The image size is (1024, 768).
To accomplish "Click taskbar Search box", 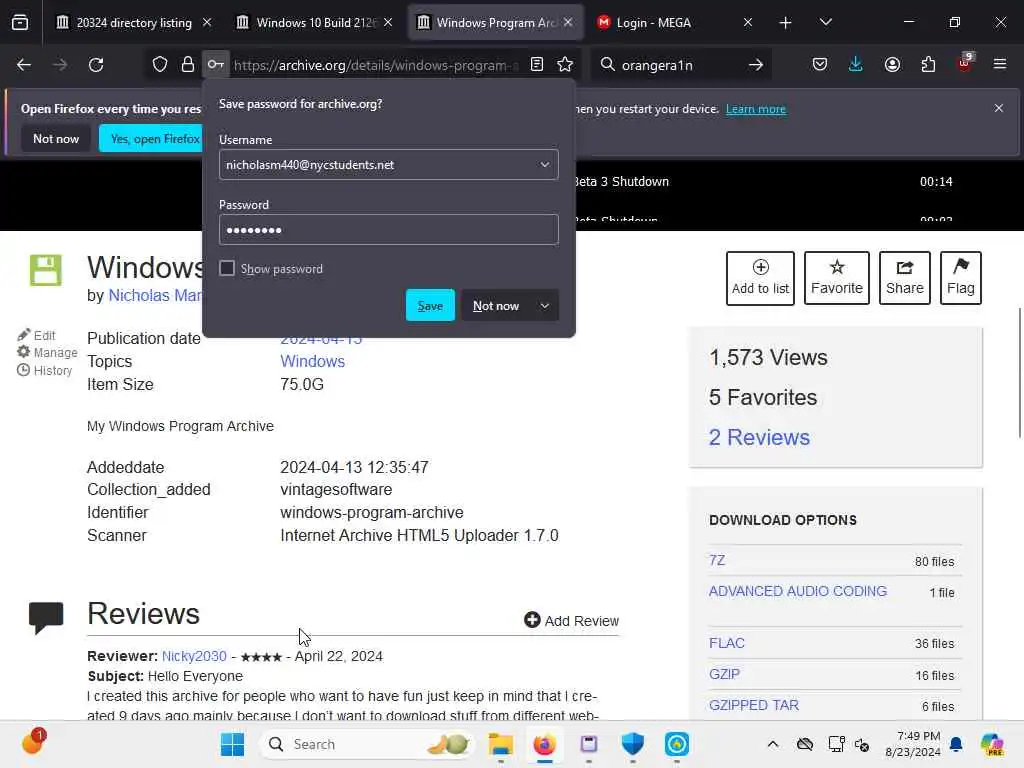I will pyautogui.click(x=368, y=744).
